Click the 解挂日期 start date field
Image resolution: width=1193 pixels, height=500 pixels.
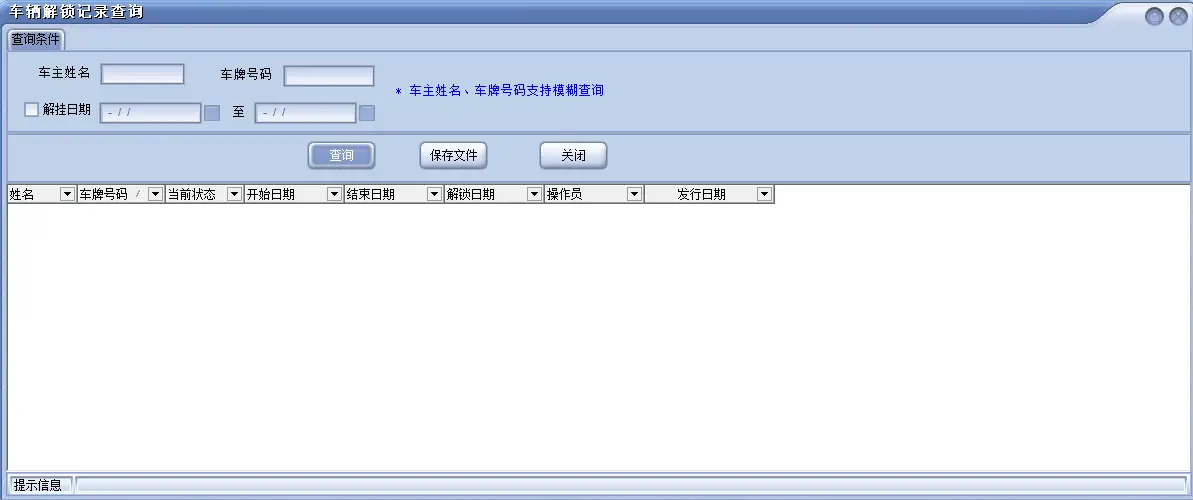tap(151, 113)
